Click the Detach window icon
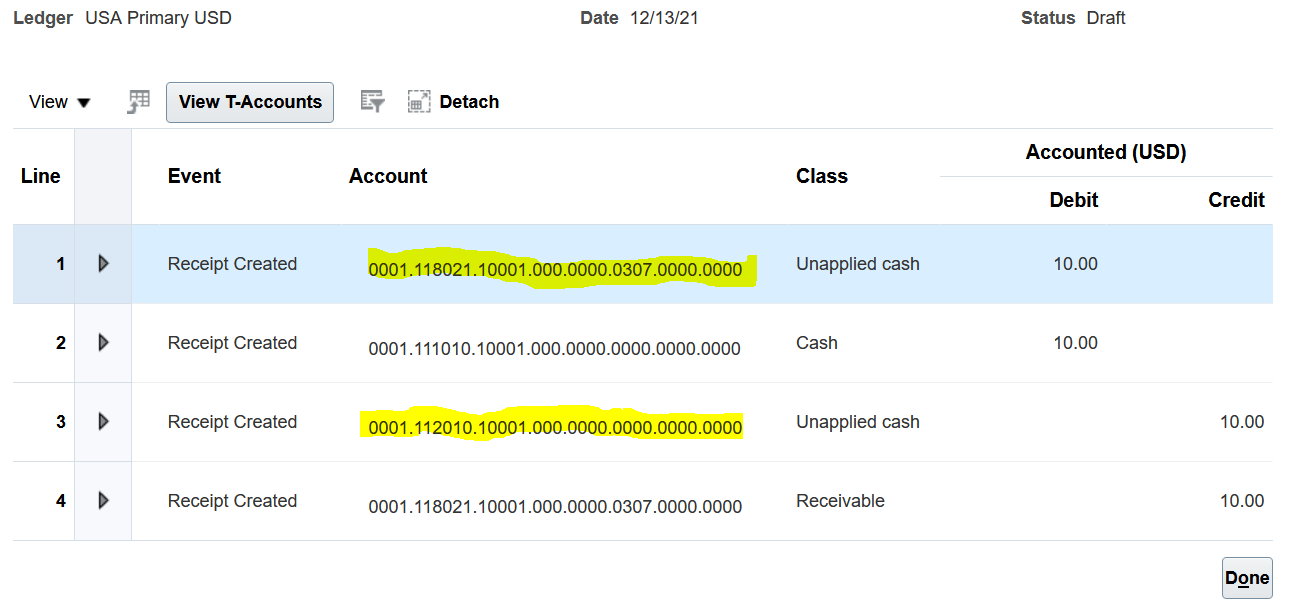Image resolution: width=1293 pixels, height=616 pixels. point(419,101)
